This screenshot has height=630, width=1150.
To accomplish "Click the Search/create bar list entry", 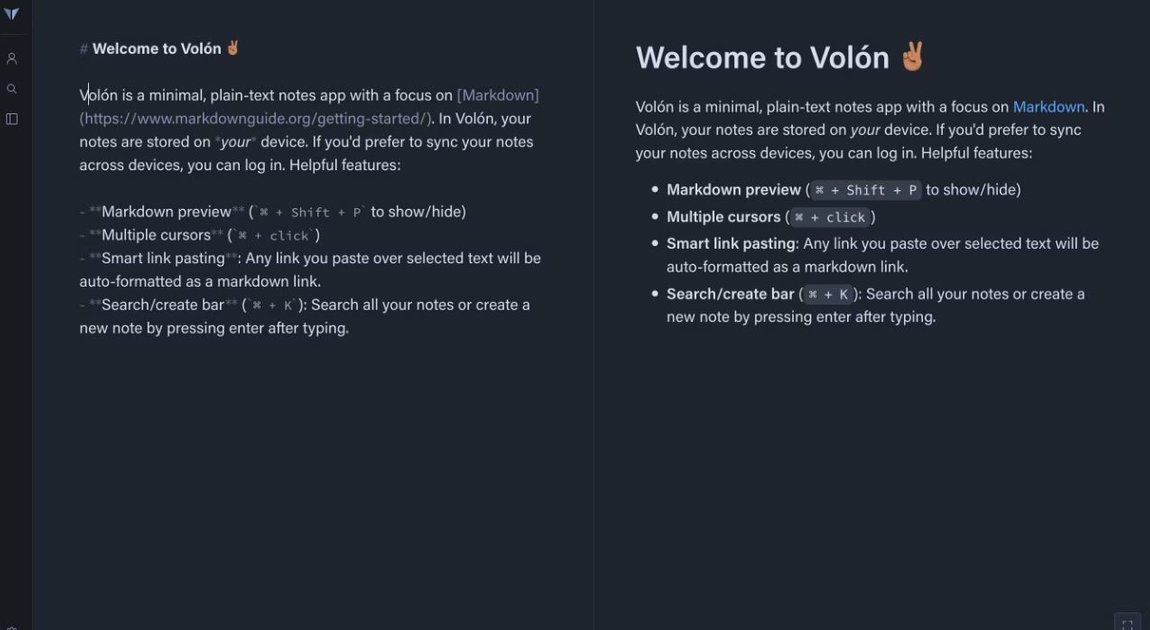I will point(729,293).
